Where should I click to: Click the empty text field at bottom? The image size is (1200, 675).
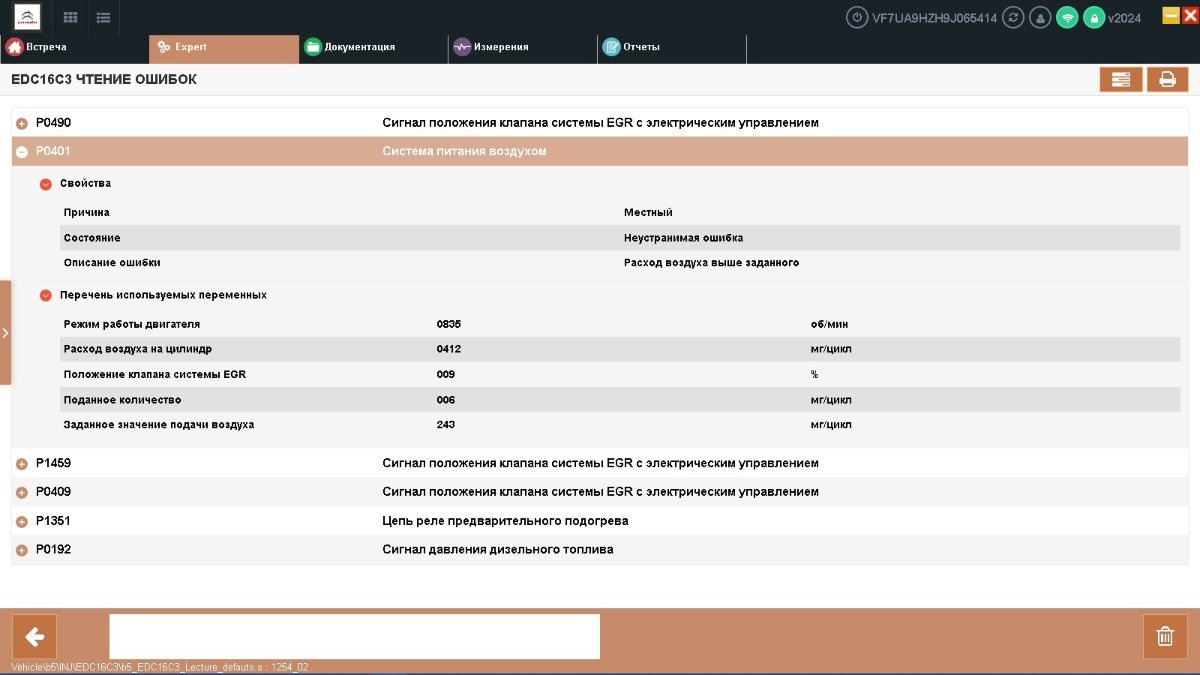(x=354, y=637)
